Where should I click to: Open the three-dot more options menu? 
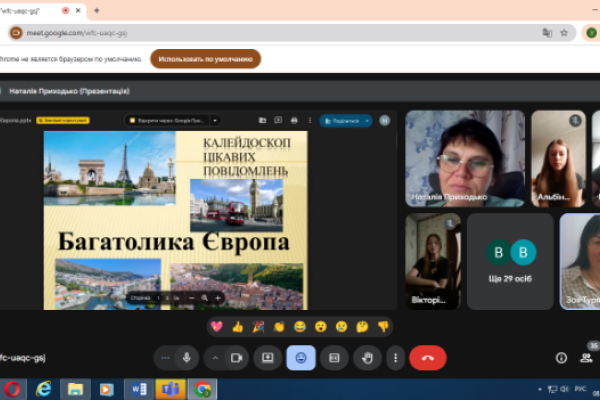tap(396, 357)
